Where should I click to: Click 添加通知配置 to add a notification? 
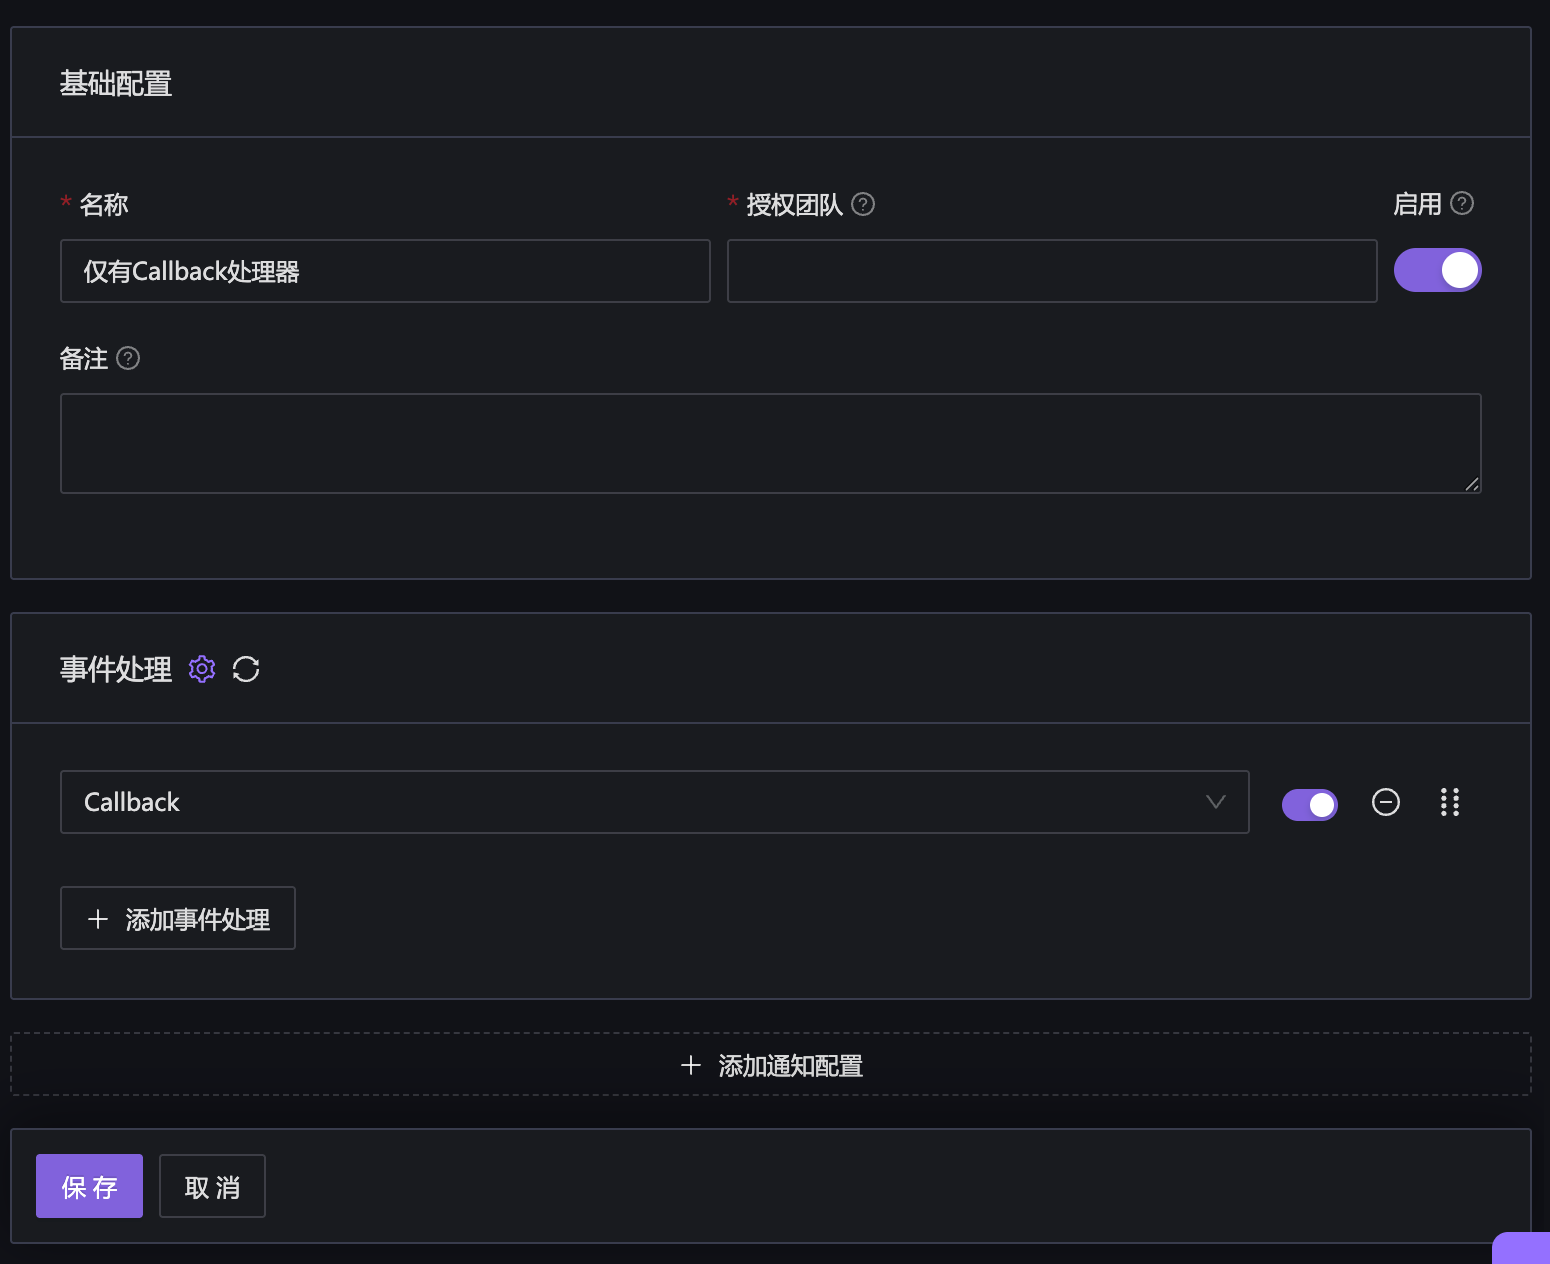(770, 1065)
